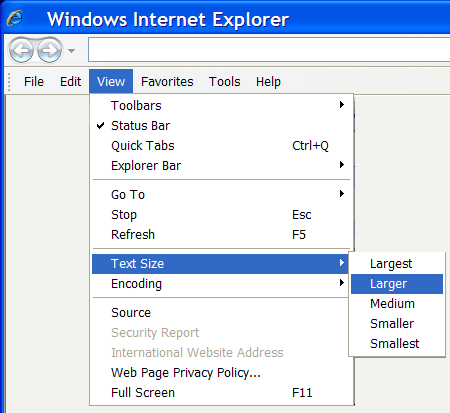Click the Internet Explorer logo icon
The image size is (450, 413).
[15, 18]
